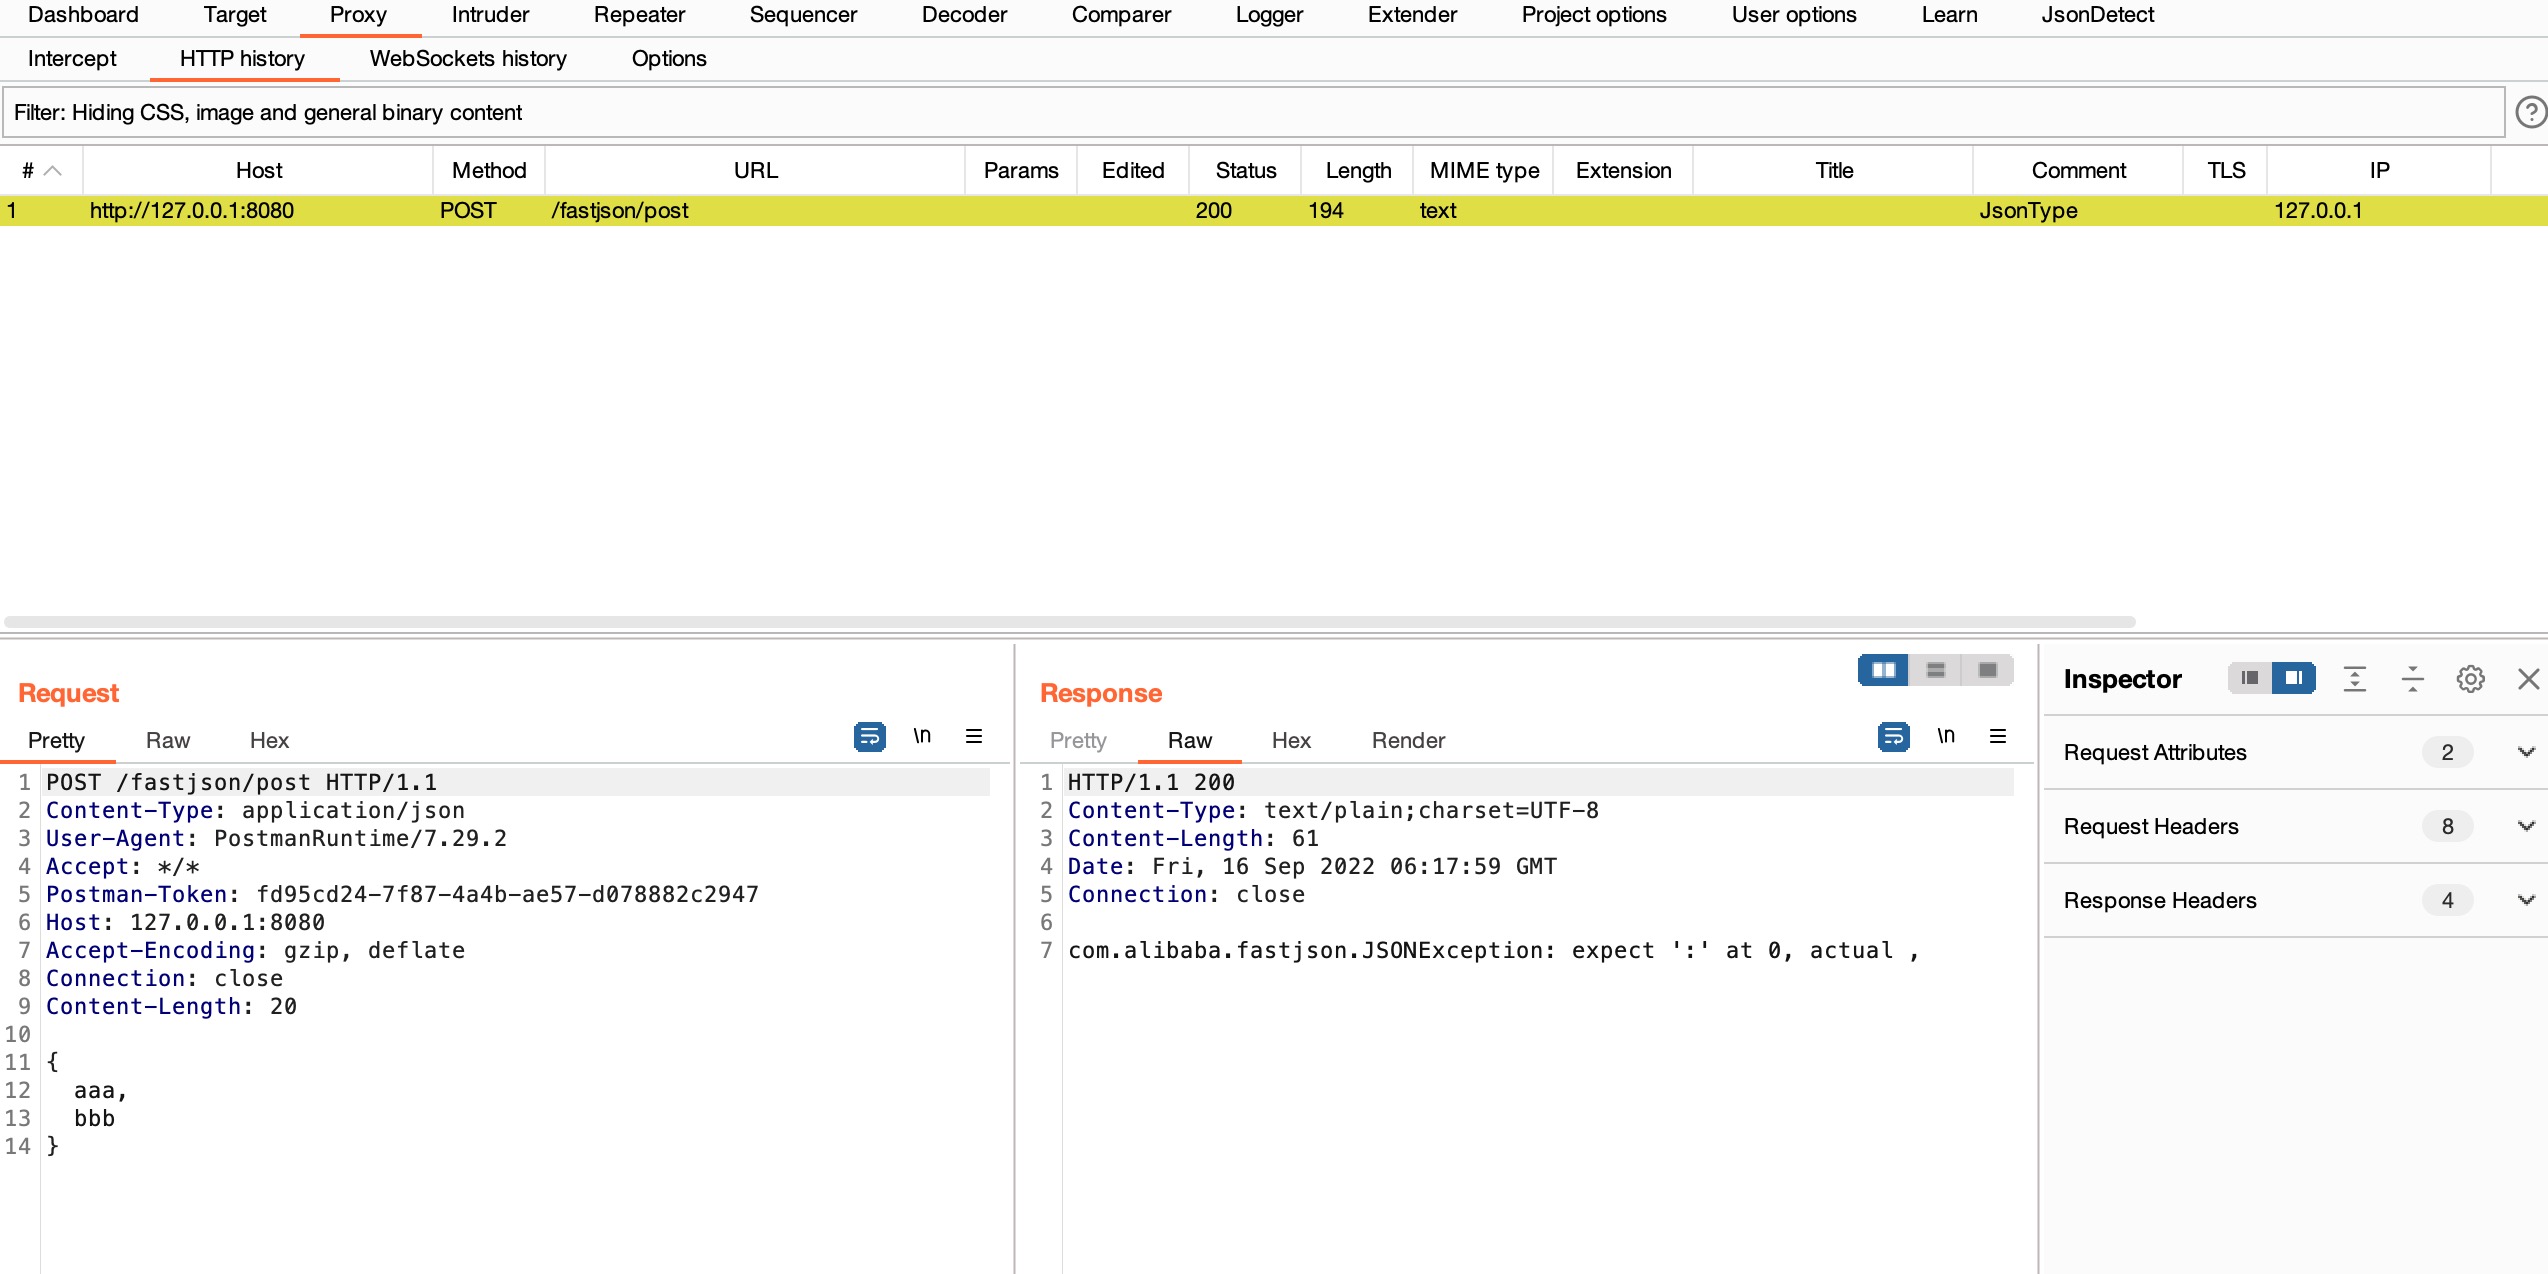The width and height of the screenshot is (2548, 1274).
Task: Expand the Response Headers section
Action: [2526, 900]
